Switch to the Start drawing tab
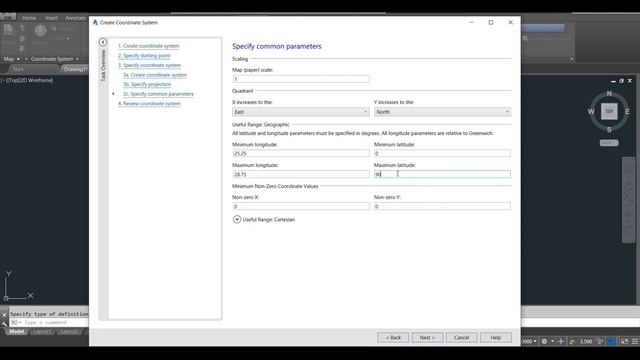 (x=18, y=69)
